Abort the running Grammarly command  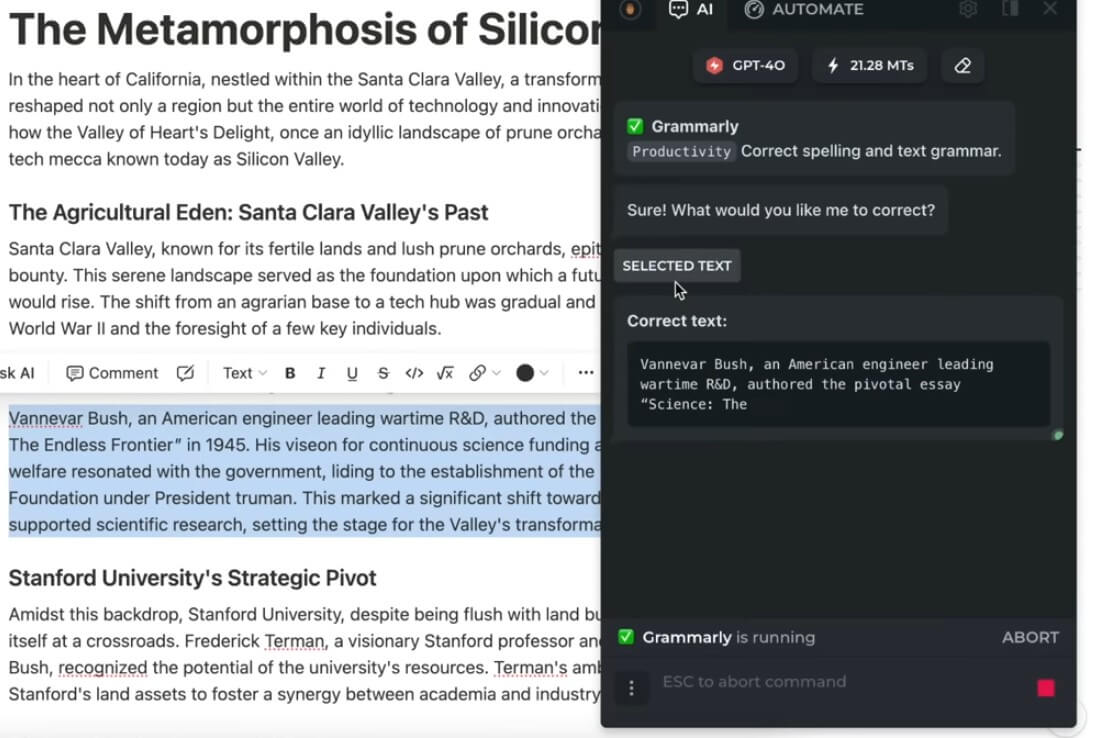1030,638
